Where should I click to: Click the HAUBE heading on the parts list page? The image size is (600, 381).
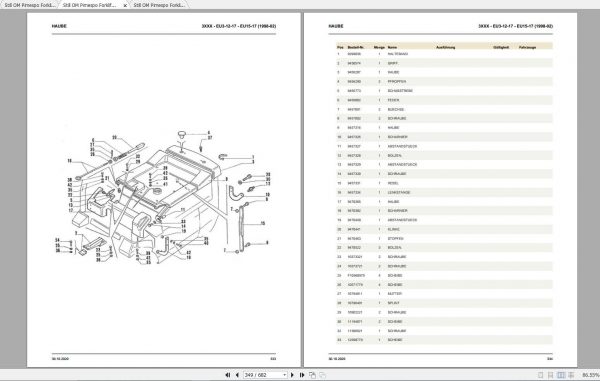pos(336,26)
